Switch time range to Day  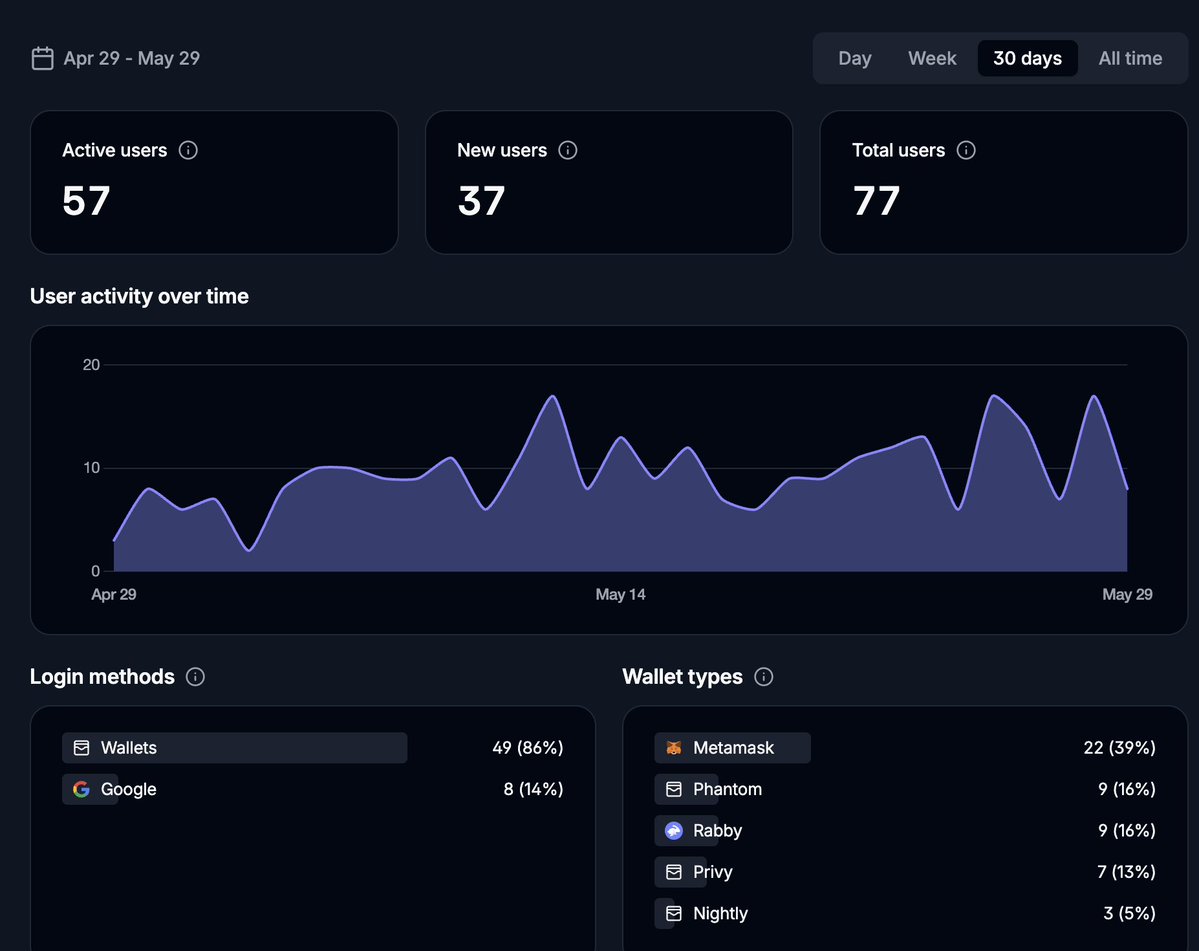point(855,58)
